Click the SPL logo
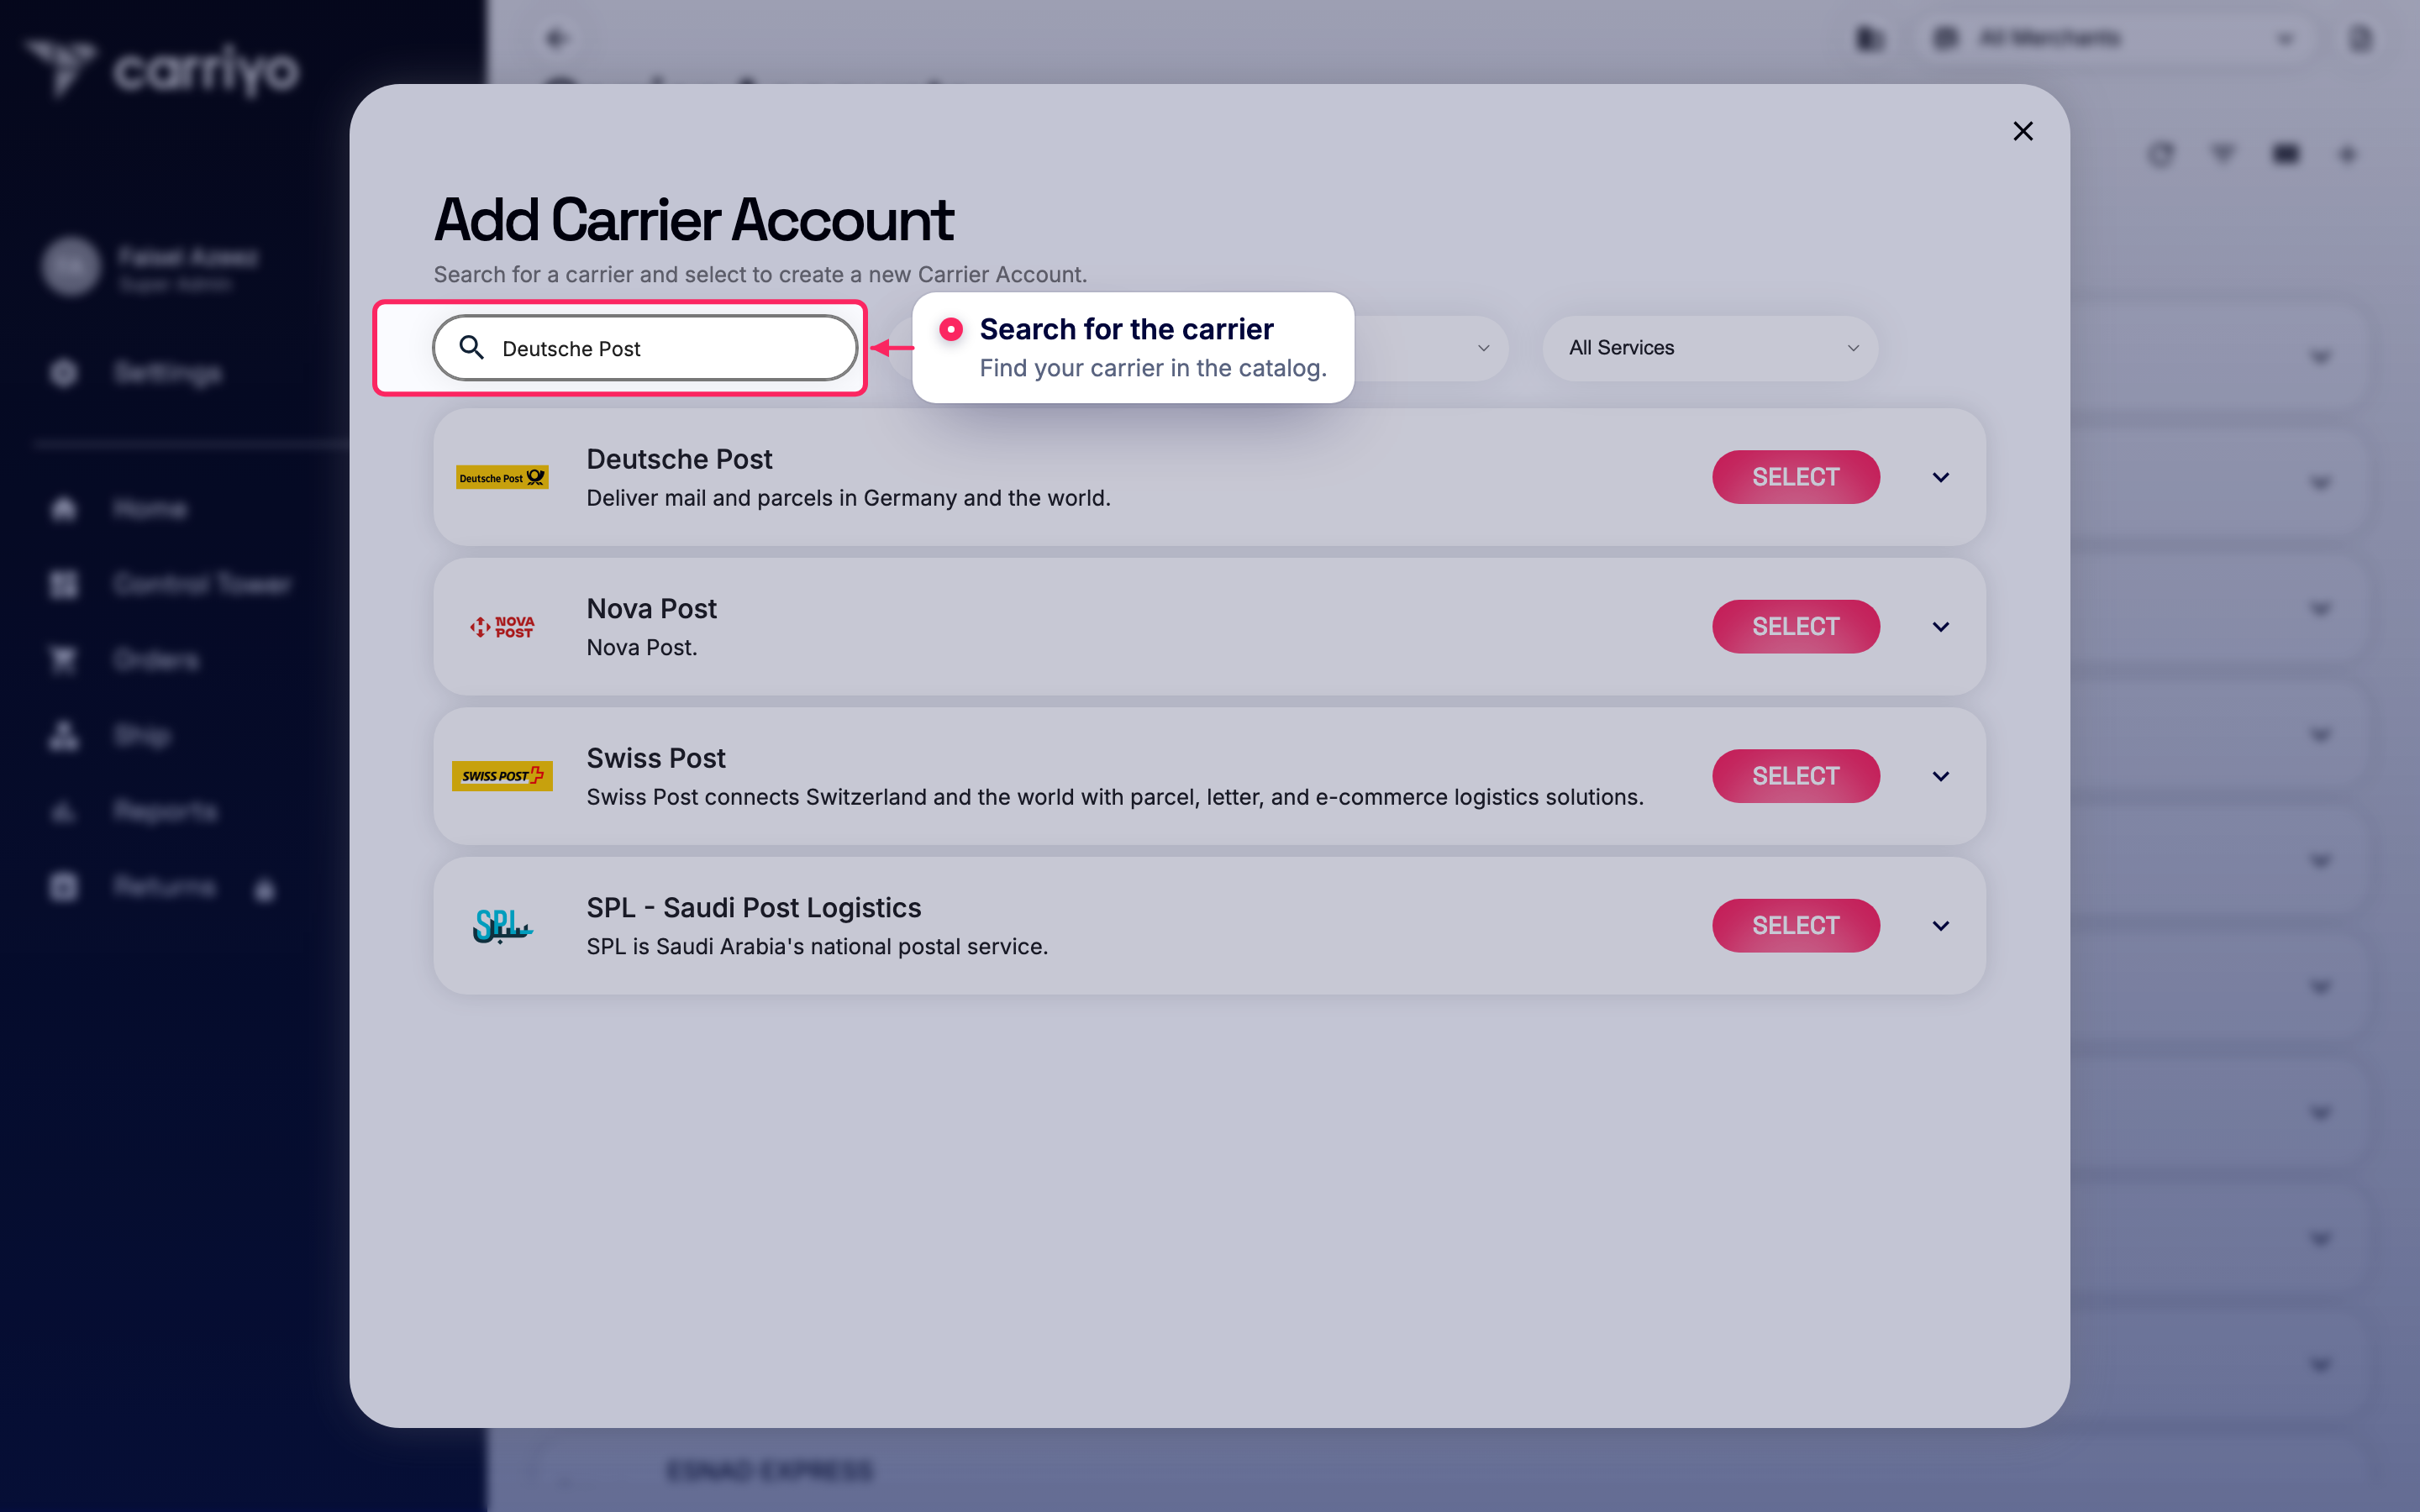 502,925
